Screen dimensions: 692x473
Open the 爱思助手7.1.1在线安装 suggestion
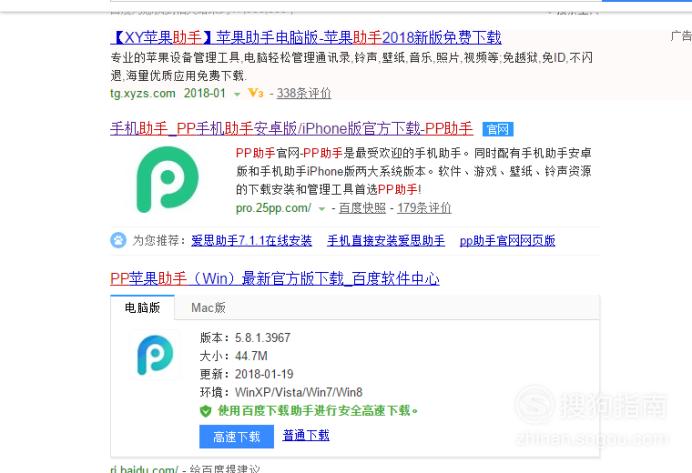pyautogui.click(x=252, y=240)
